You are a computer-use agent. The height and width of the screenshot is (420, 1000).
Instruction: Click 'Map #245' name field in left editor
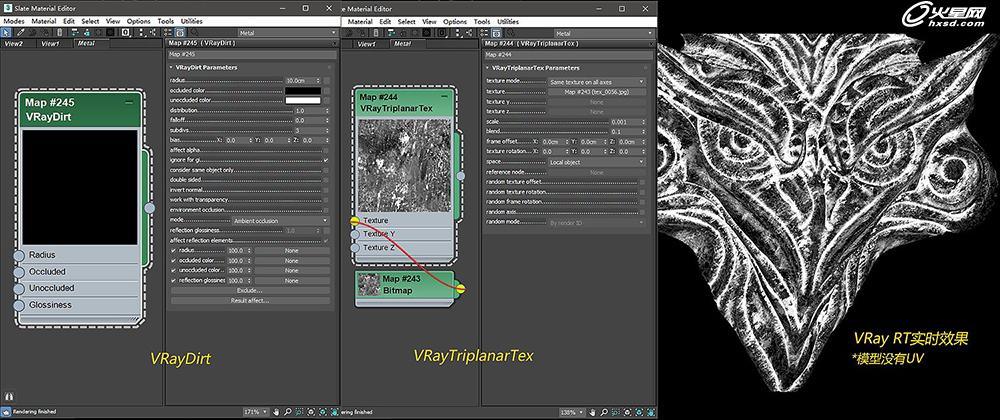point(252,54)
